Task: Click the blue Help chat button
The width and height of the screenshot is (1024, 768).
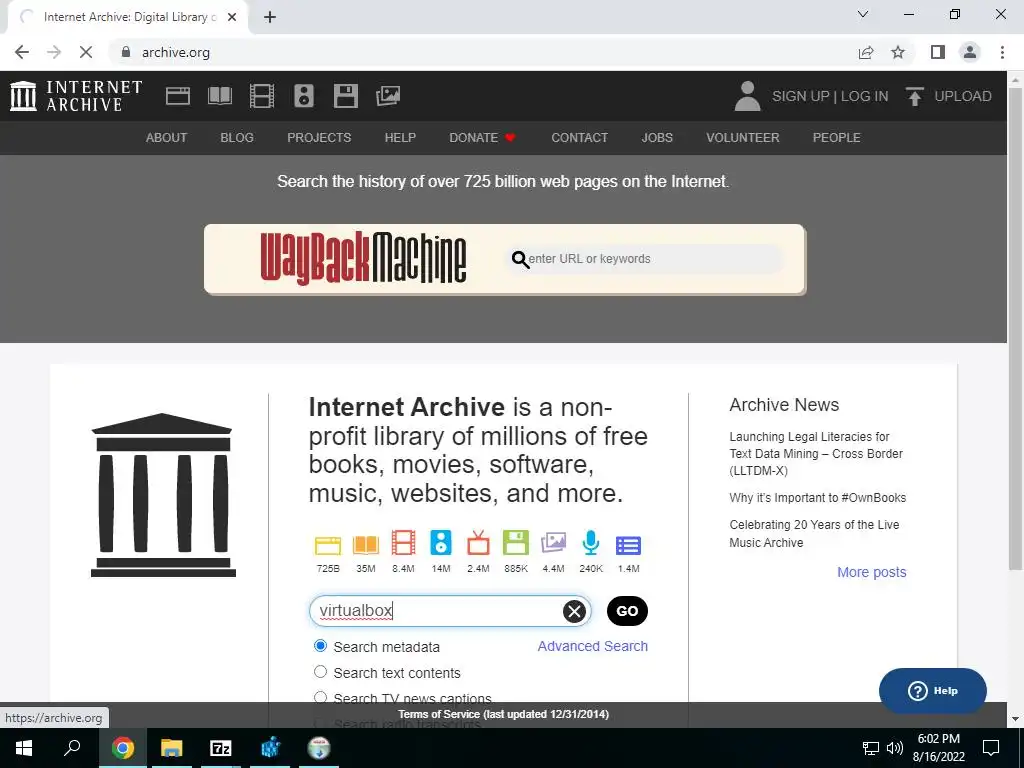Action: (x=933, y=691)
